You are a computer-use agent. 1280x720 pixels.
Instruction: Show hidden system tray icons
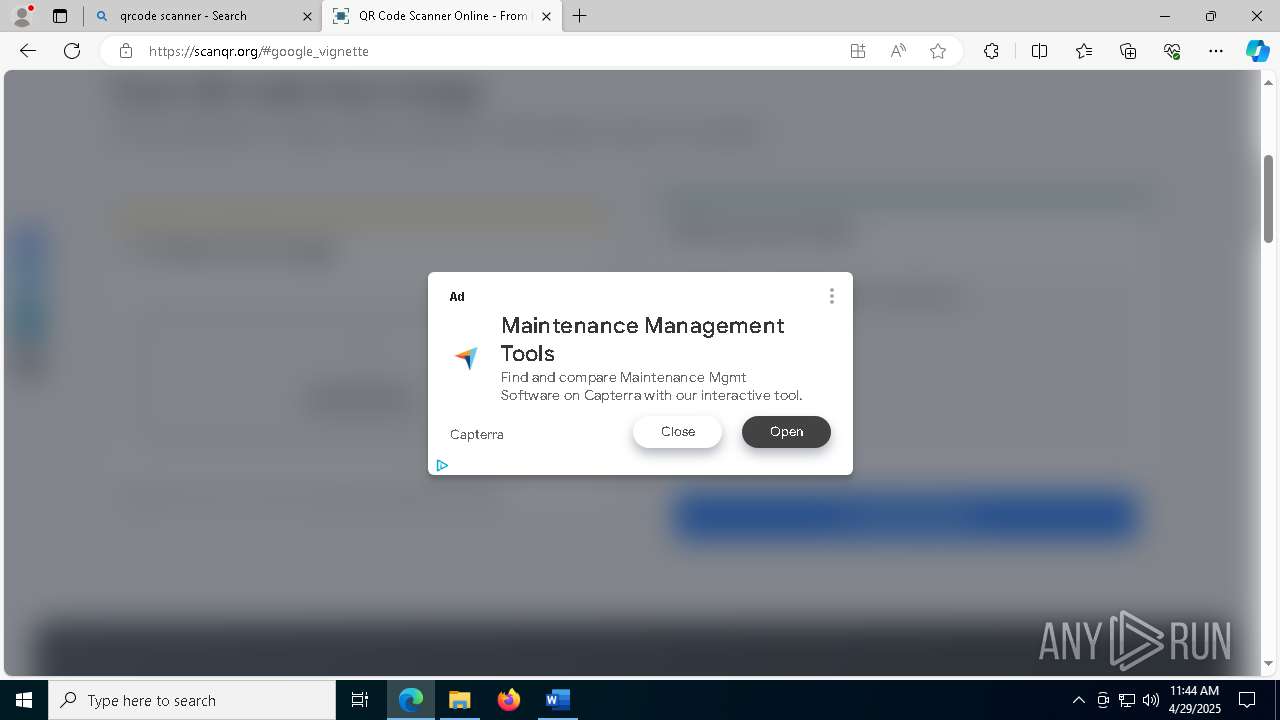click(x=1078, y=700)
